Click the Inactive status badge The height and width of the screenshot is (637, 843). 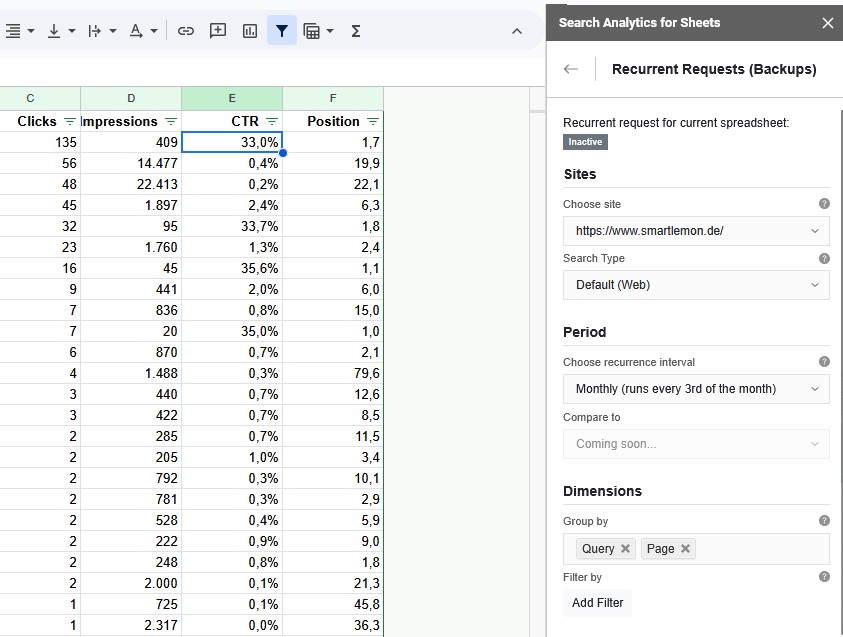coord(585,142)
